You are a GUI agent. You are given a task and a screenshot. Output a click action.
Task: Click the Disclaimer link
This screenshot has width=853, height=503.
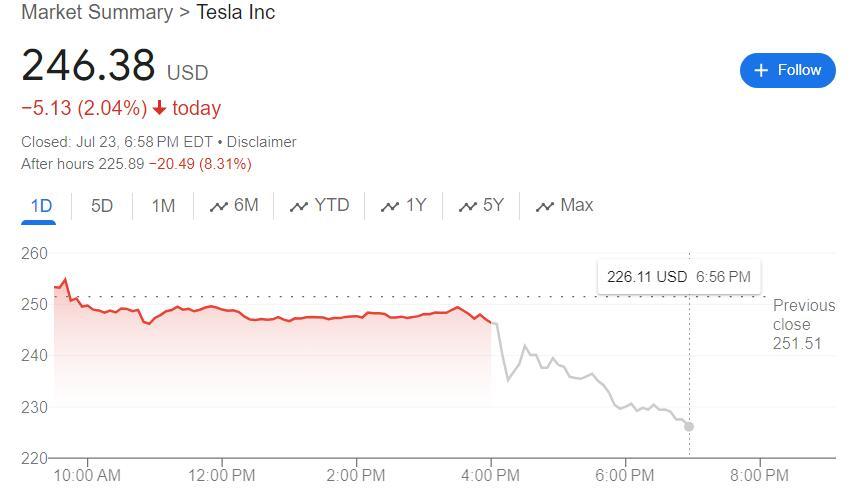click(262, 142)
